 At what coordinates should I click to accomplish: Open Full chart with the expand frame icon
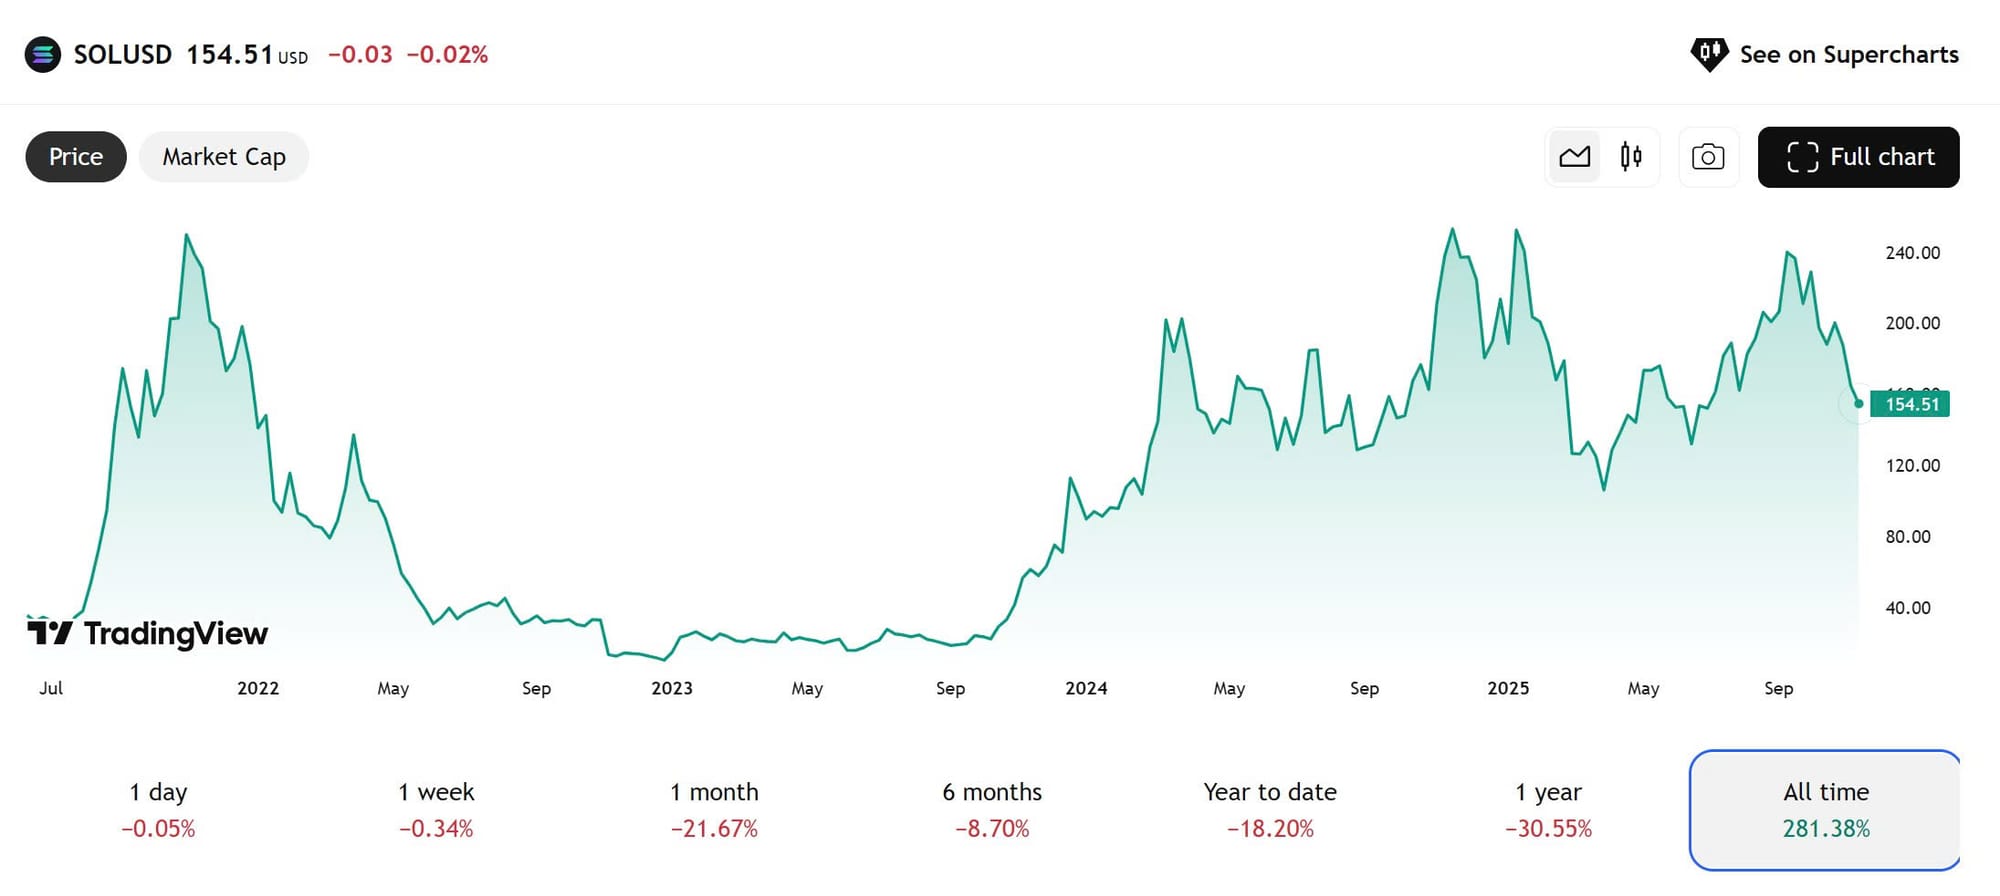pos(1804,156)
